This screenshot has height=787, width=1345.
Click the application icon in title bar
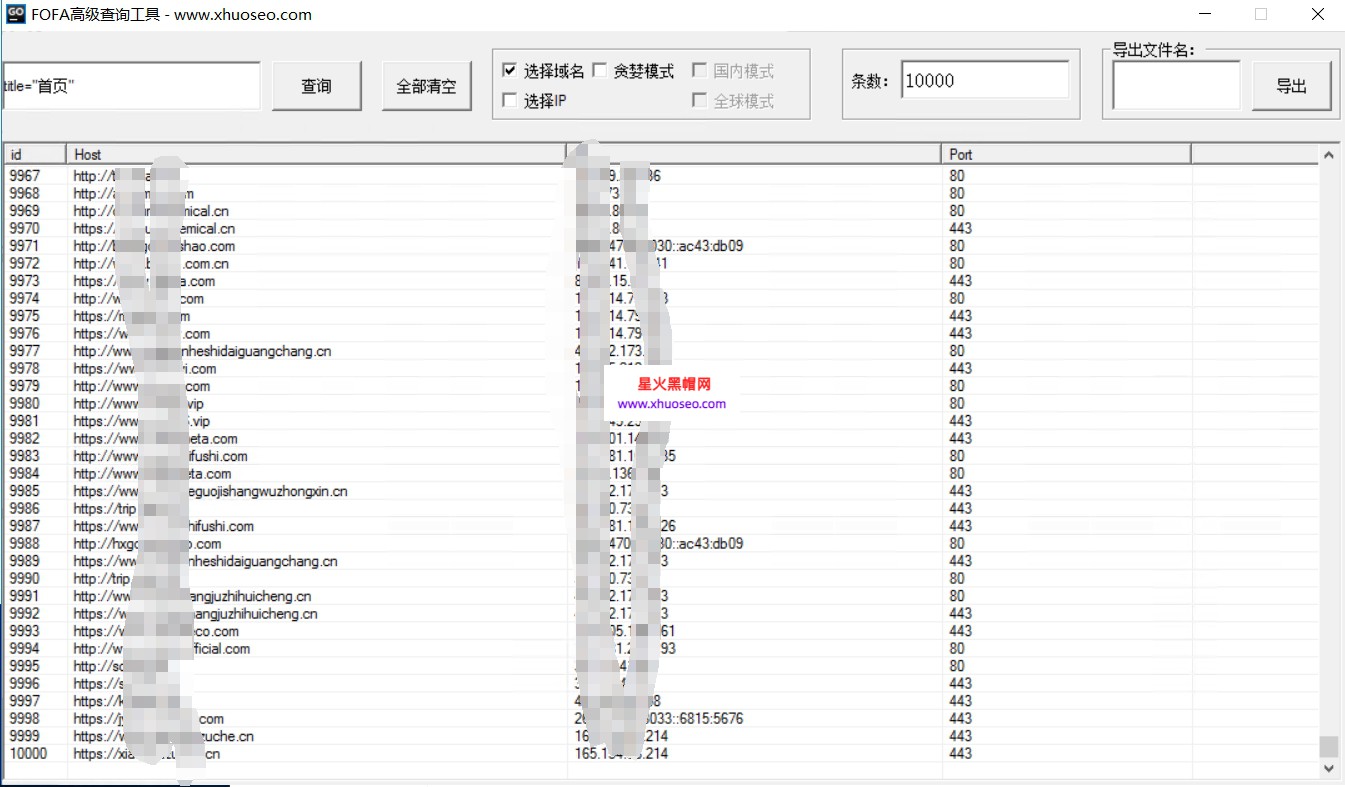[16, 14]
